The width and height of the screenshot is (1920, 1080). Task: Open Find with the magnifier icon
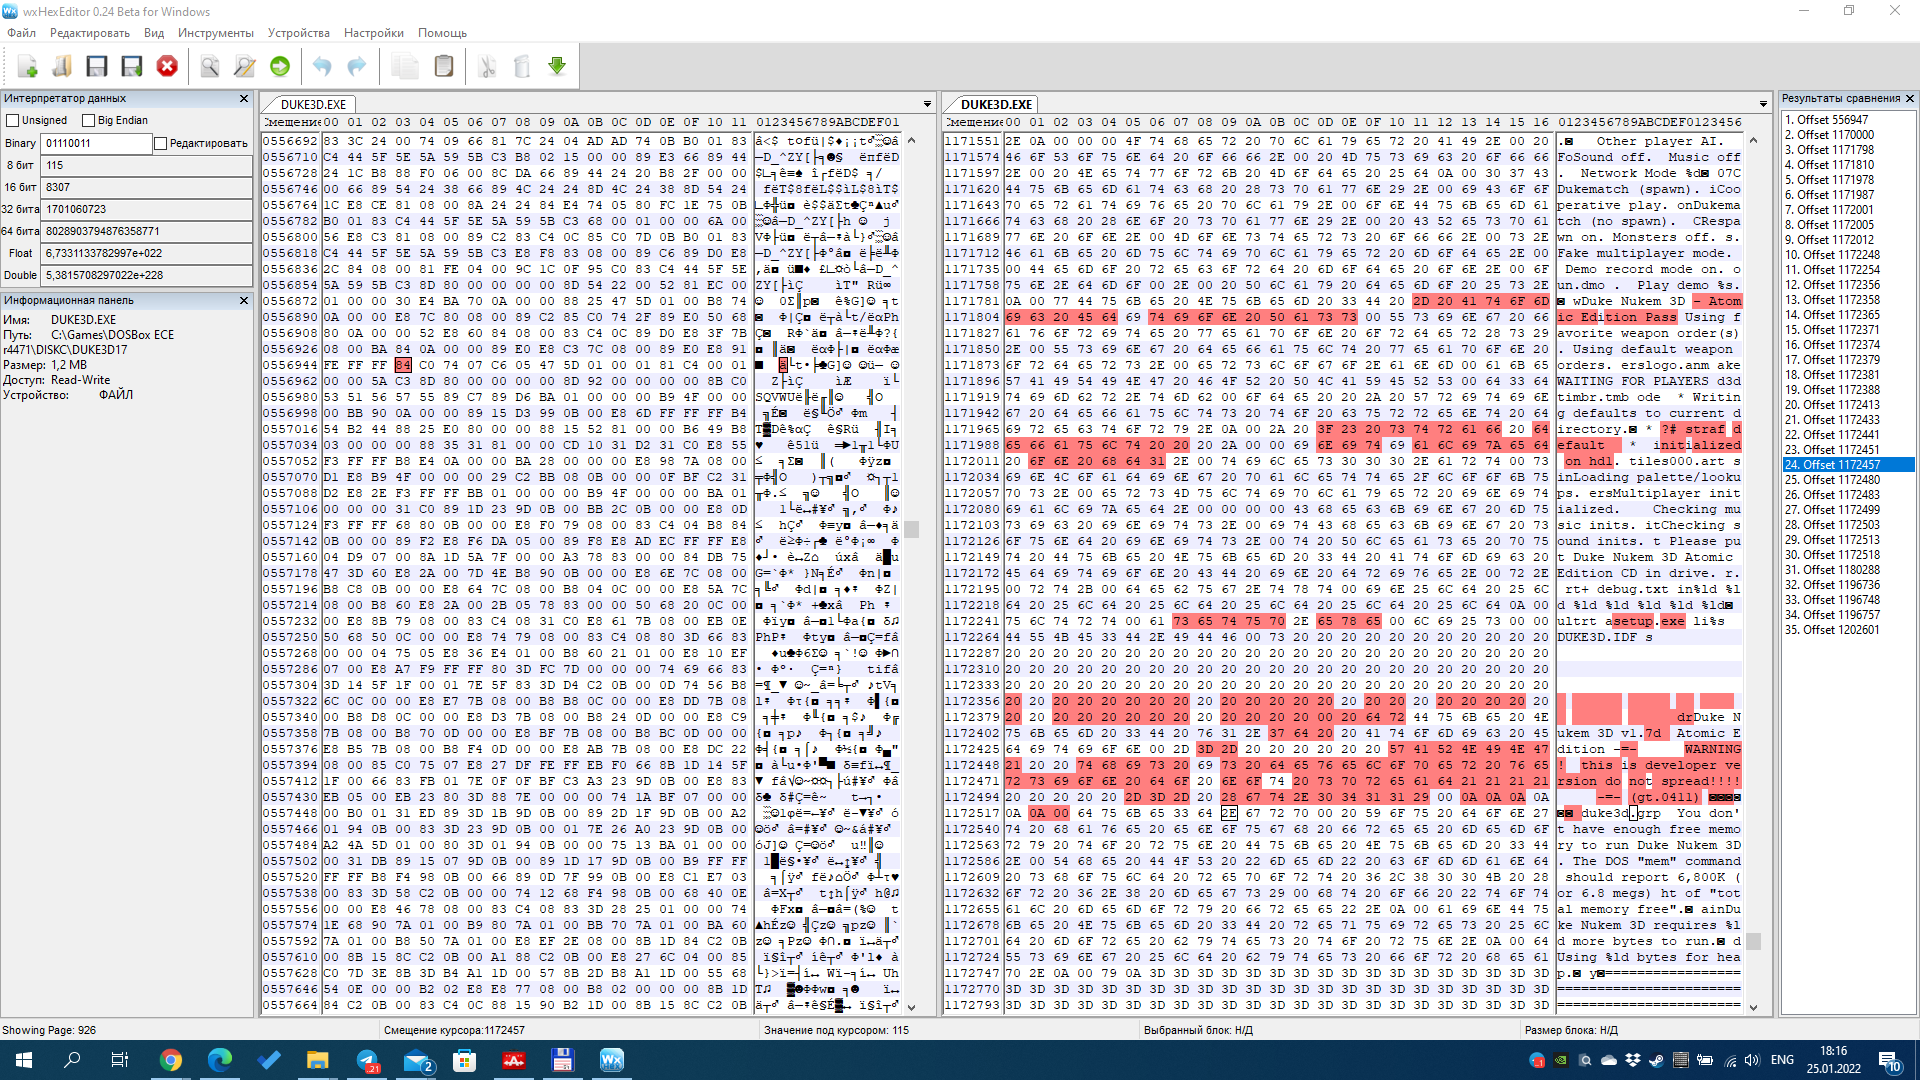point(210,67)
